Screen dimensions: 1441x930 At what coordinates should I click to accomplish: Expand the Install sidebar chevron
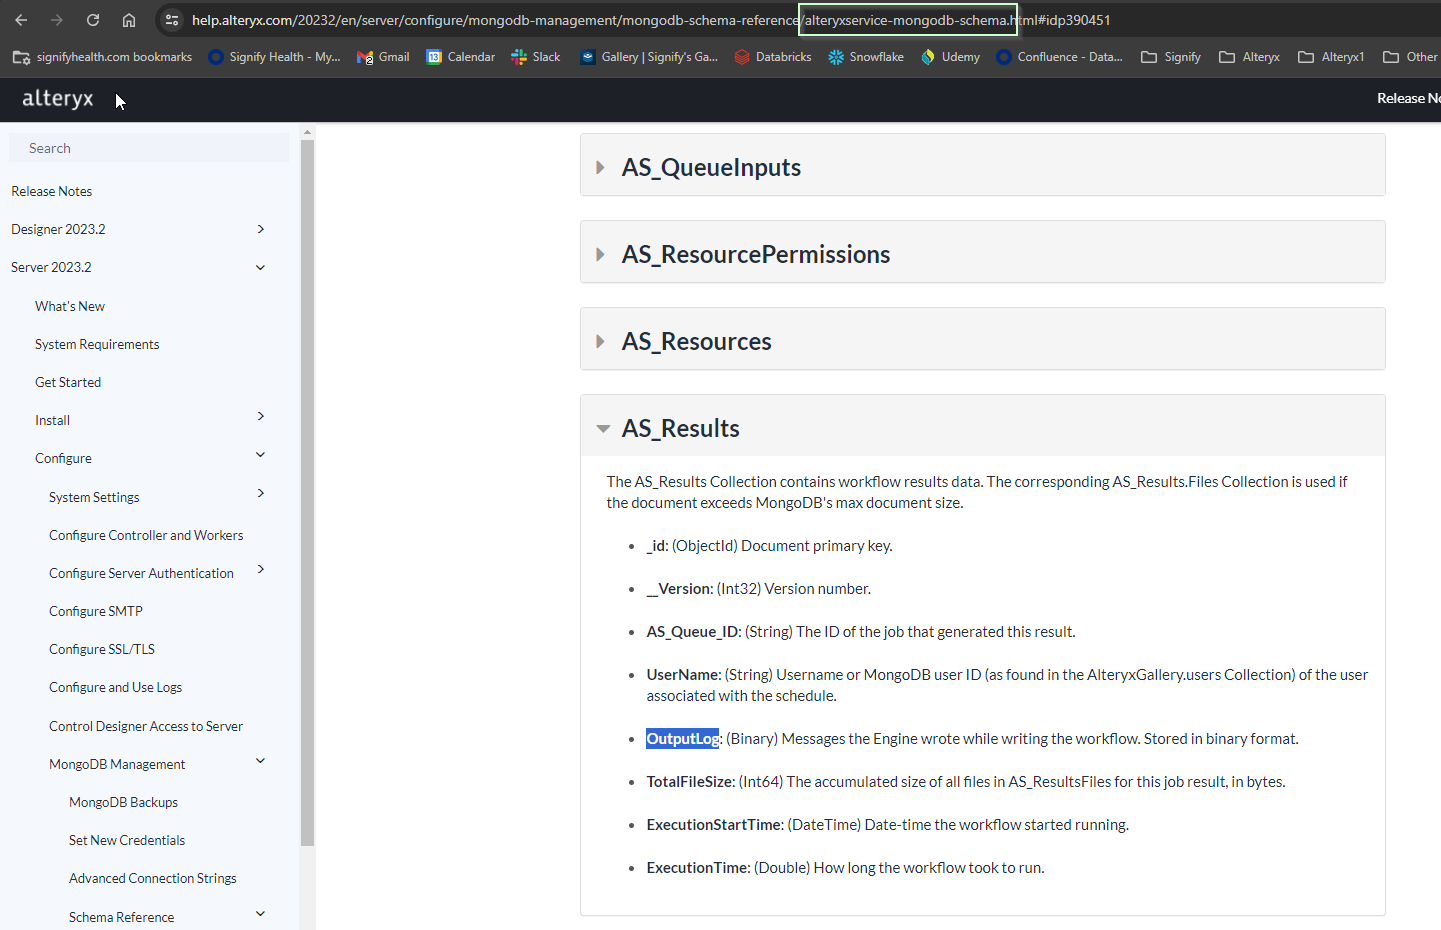(260, 416)
